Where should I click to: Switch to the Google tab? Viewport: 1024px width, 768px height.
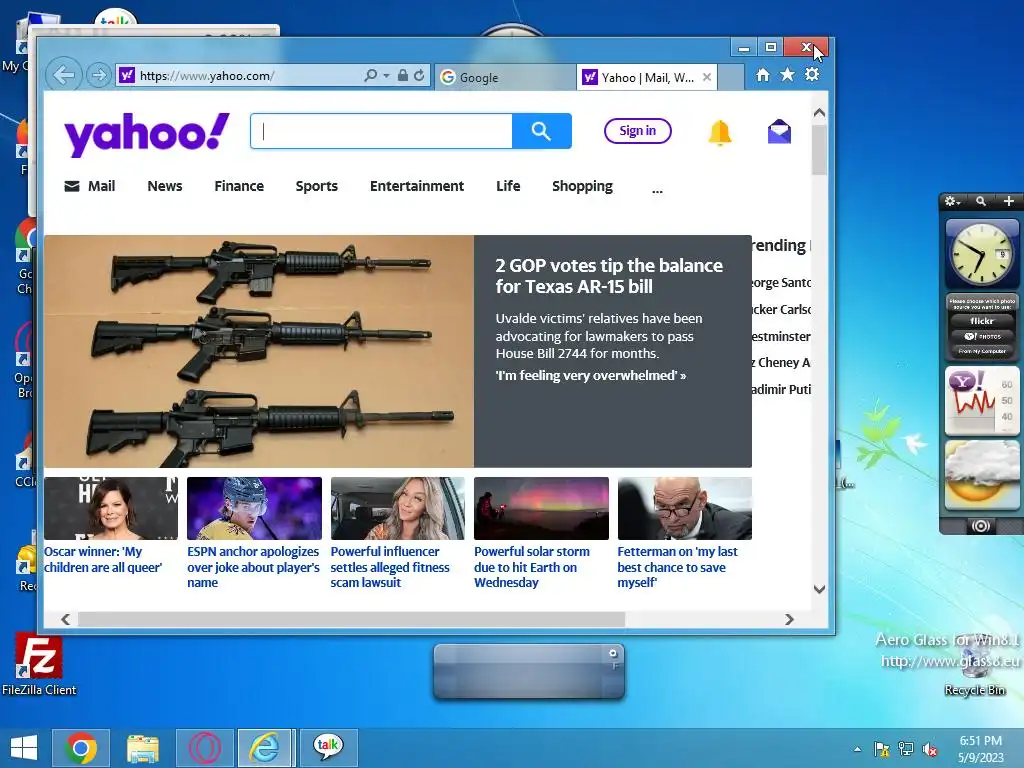(x=505, y=77)
